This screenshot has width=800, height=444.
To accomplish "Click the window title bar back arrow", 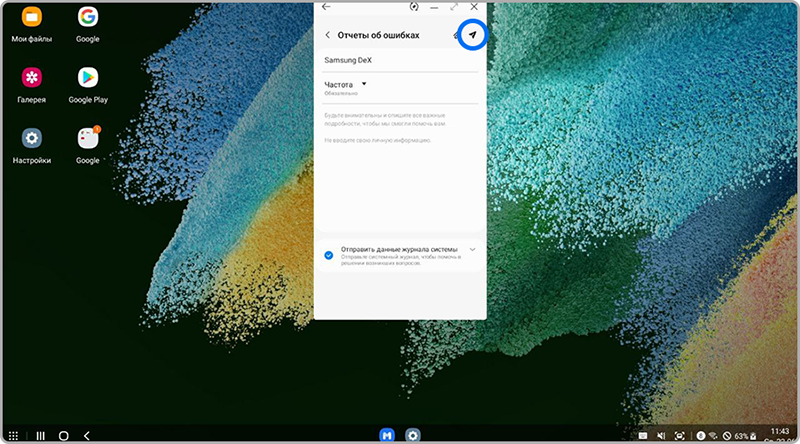I will click(x=326, y=7).
